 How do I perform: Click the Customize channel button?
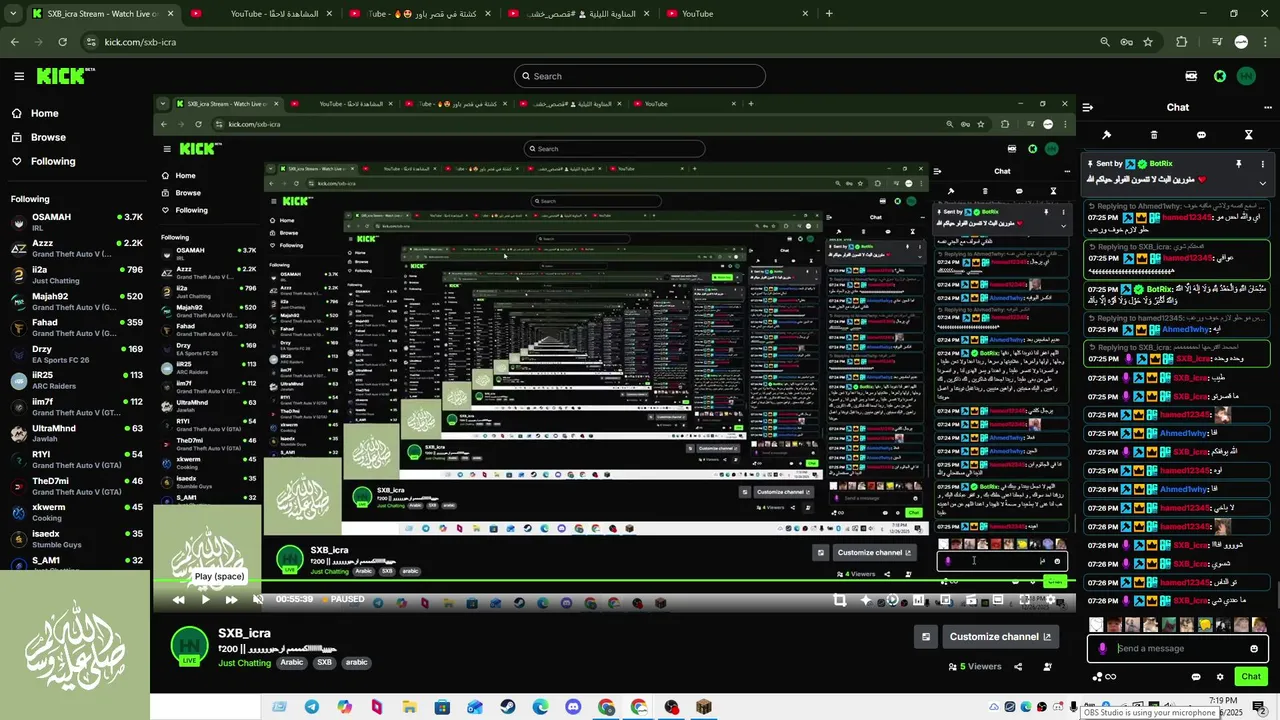point(1000,636)
